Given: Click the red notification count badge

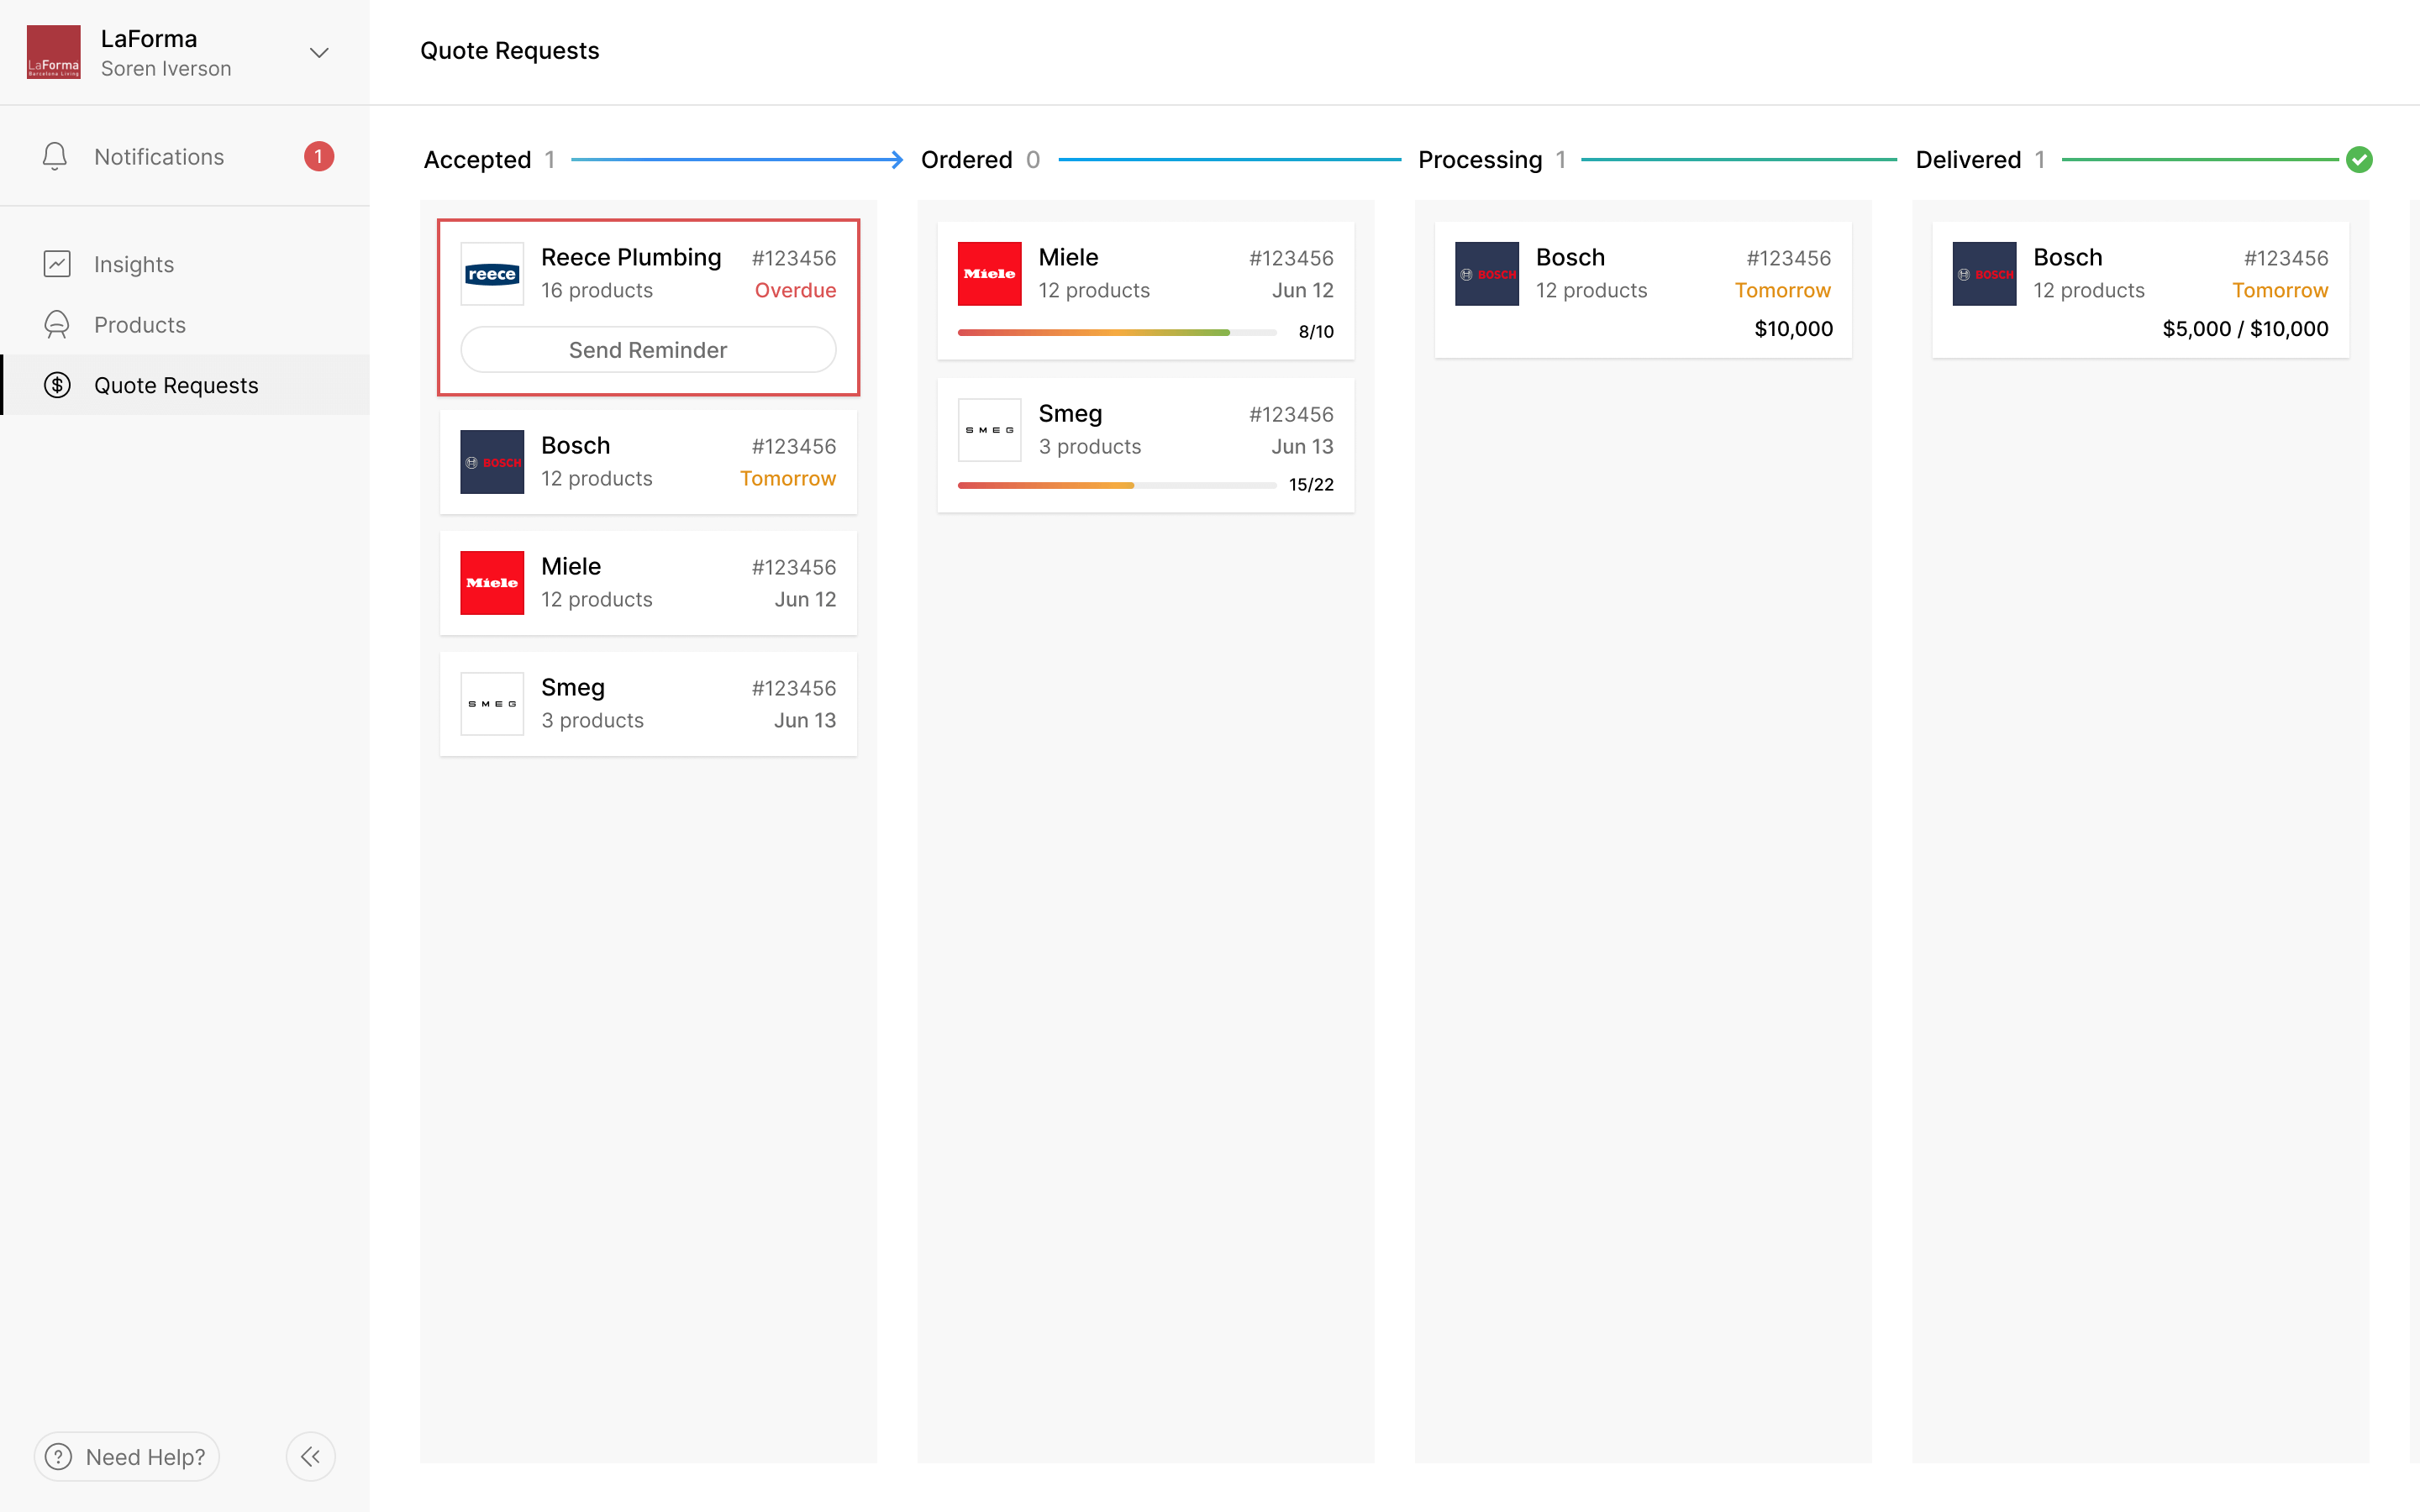Looking at the screenshot, I should 319,157.
